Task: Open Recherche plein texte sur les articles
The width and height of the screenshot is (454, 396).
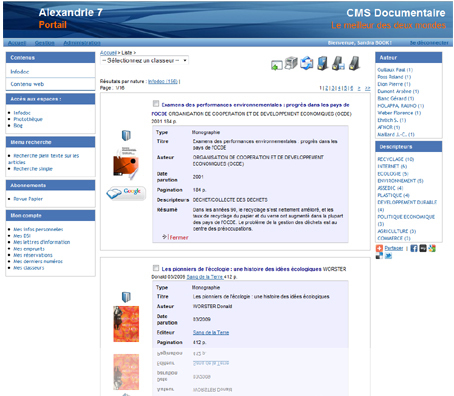Action: [44, 159]
